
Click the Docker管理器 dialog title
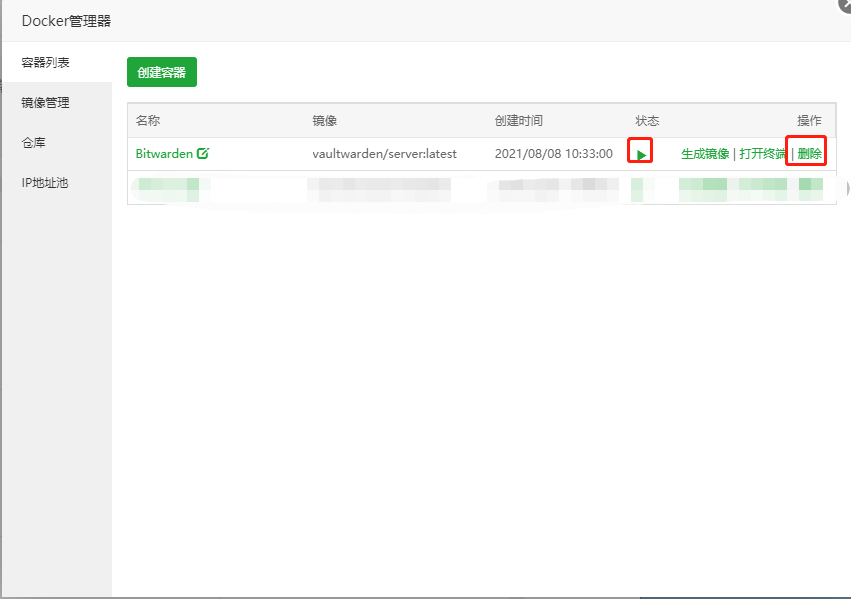66,21
